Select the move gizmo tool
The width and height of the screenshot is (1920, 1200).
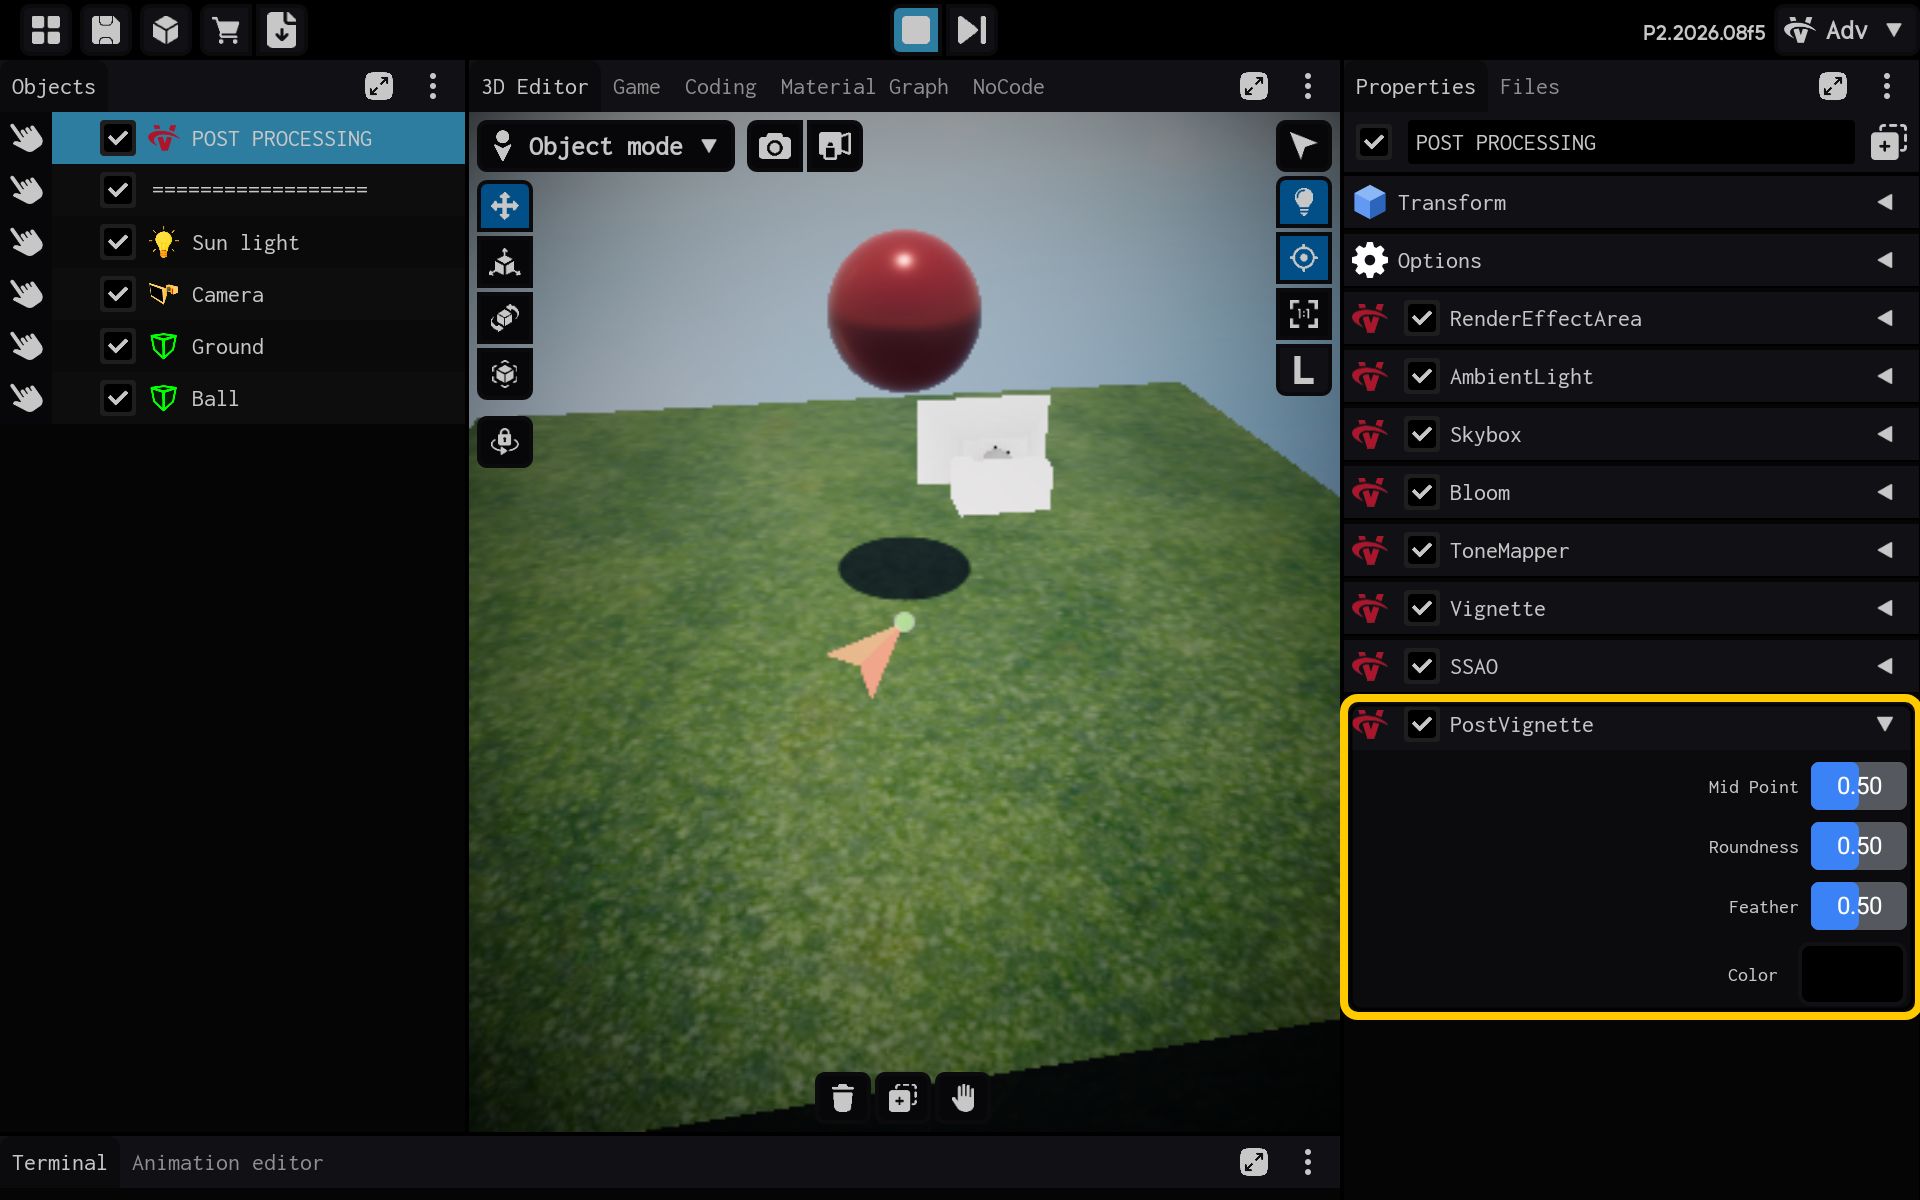(505, 206)
